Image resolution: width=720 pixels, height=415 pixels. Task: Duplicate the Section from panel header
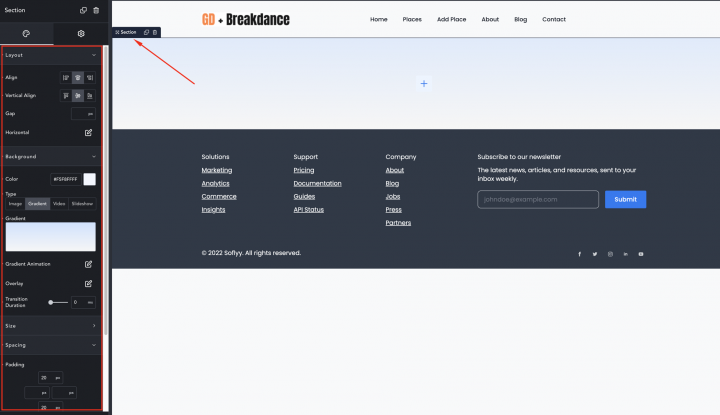point(82,10)
